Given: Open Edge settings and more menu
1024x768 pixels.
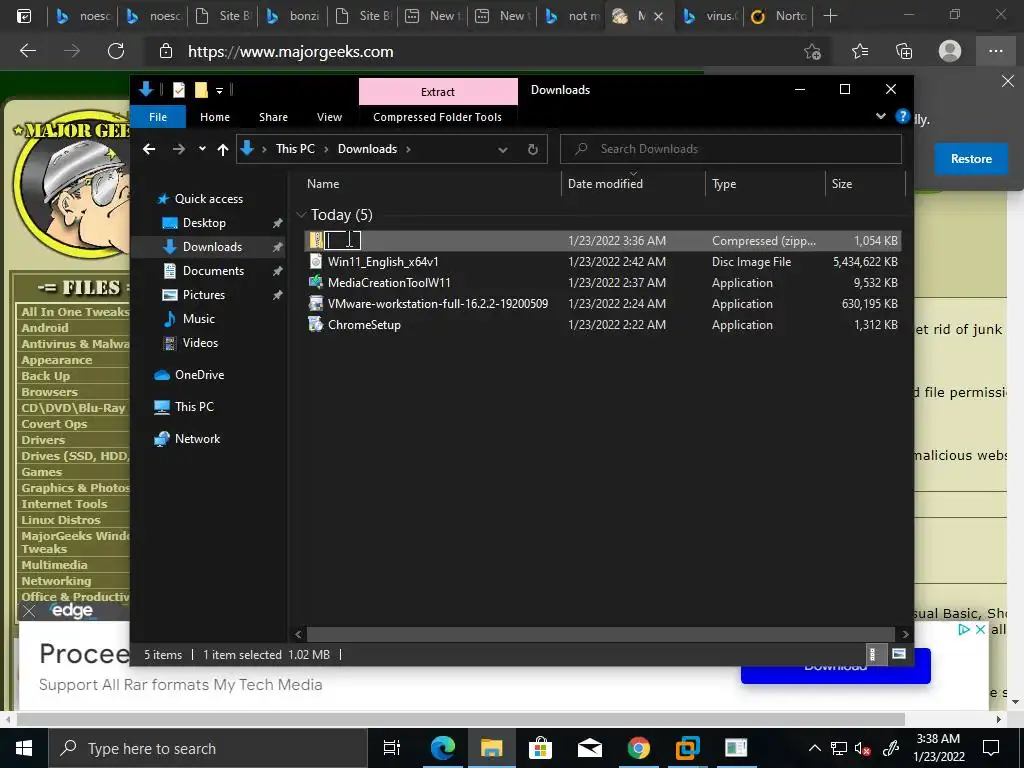Looking at the screenshot, I should click(995, 51).
